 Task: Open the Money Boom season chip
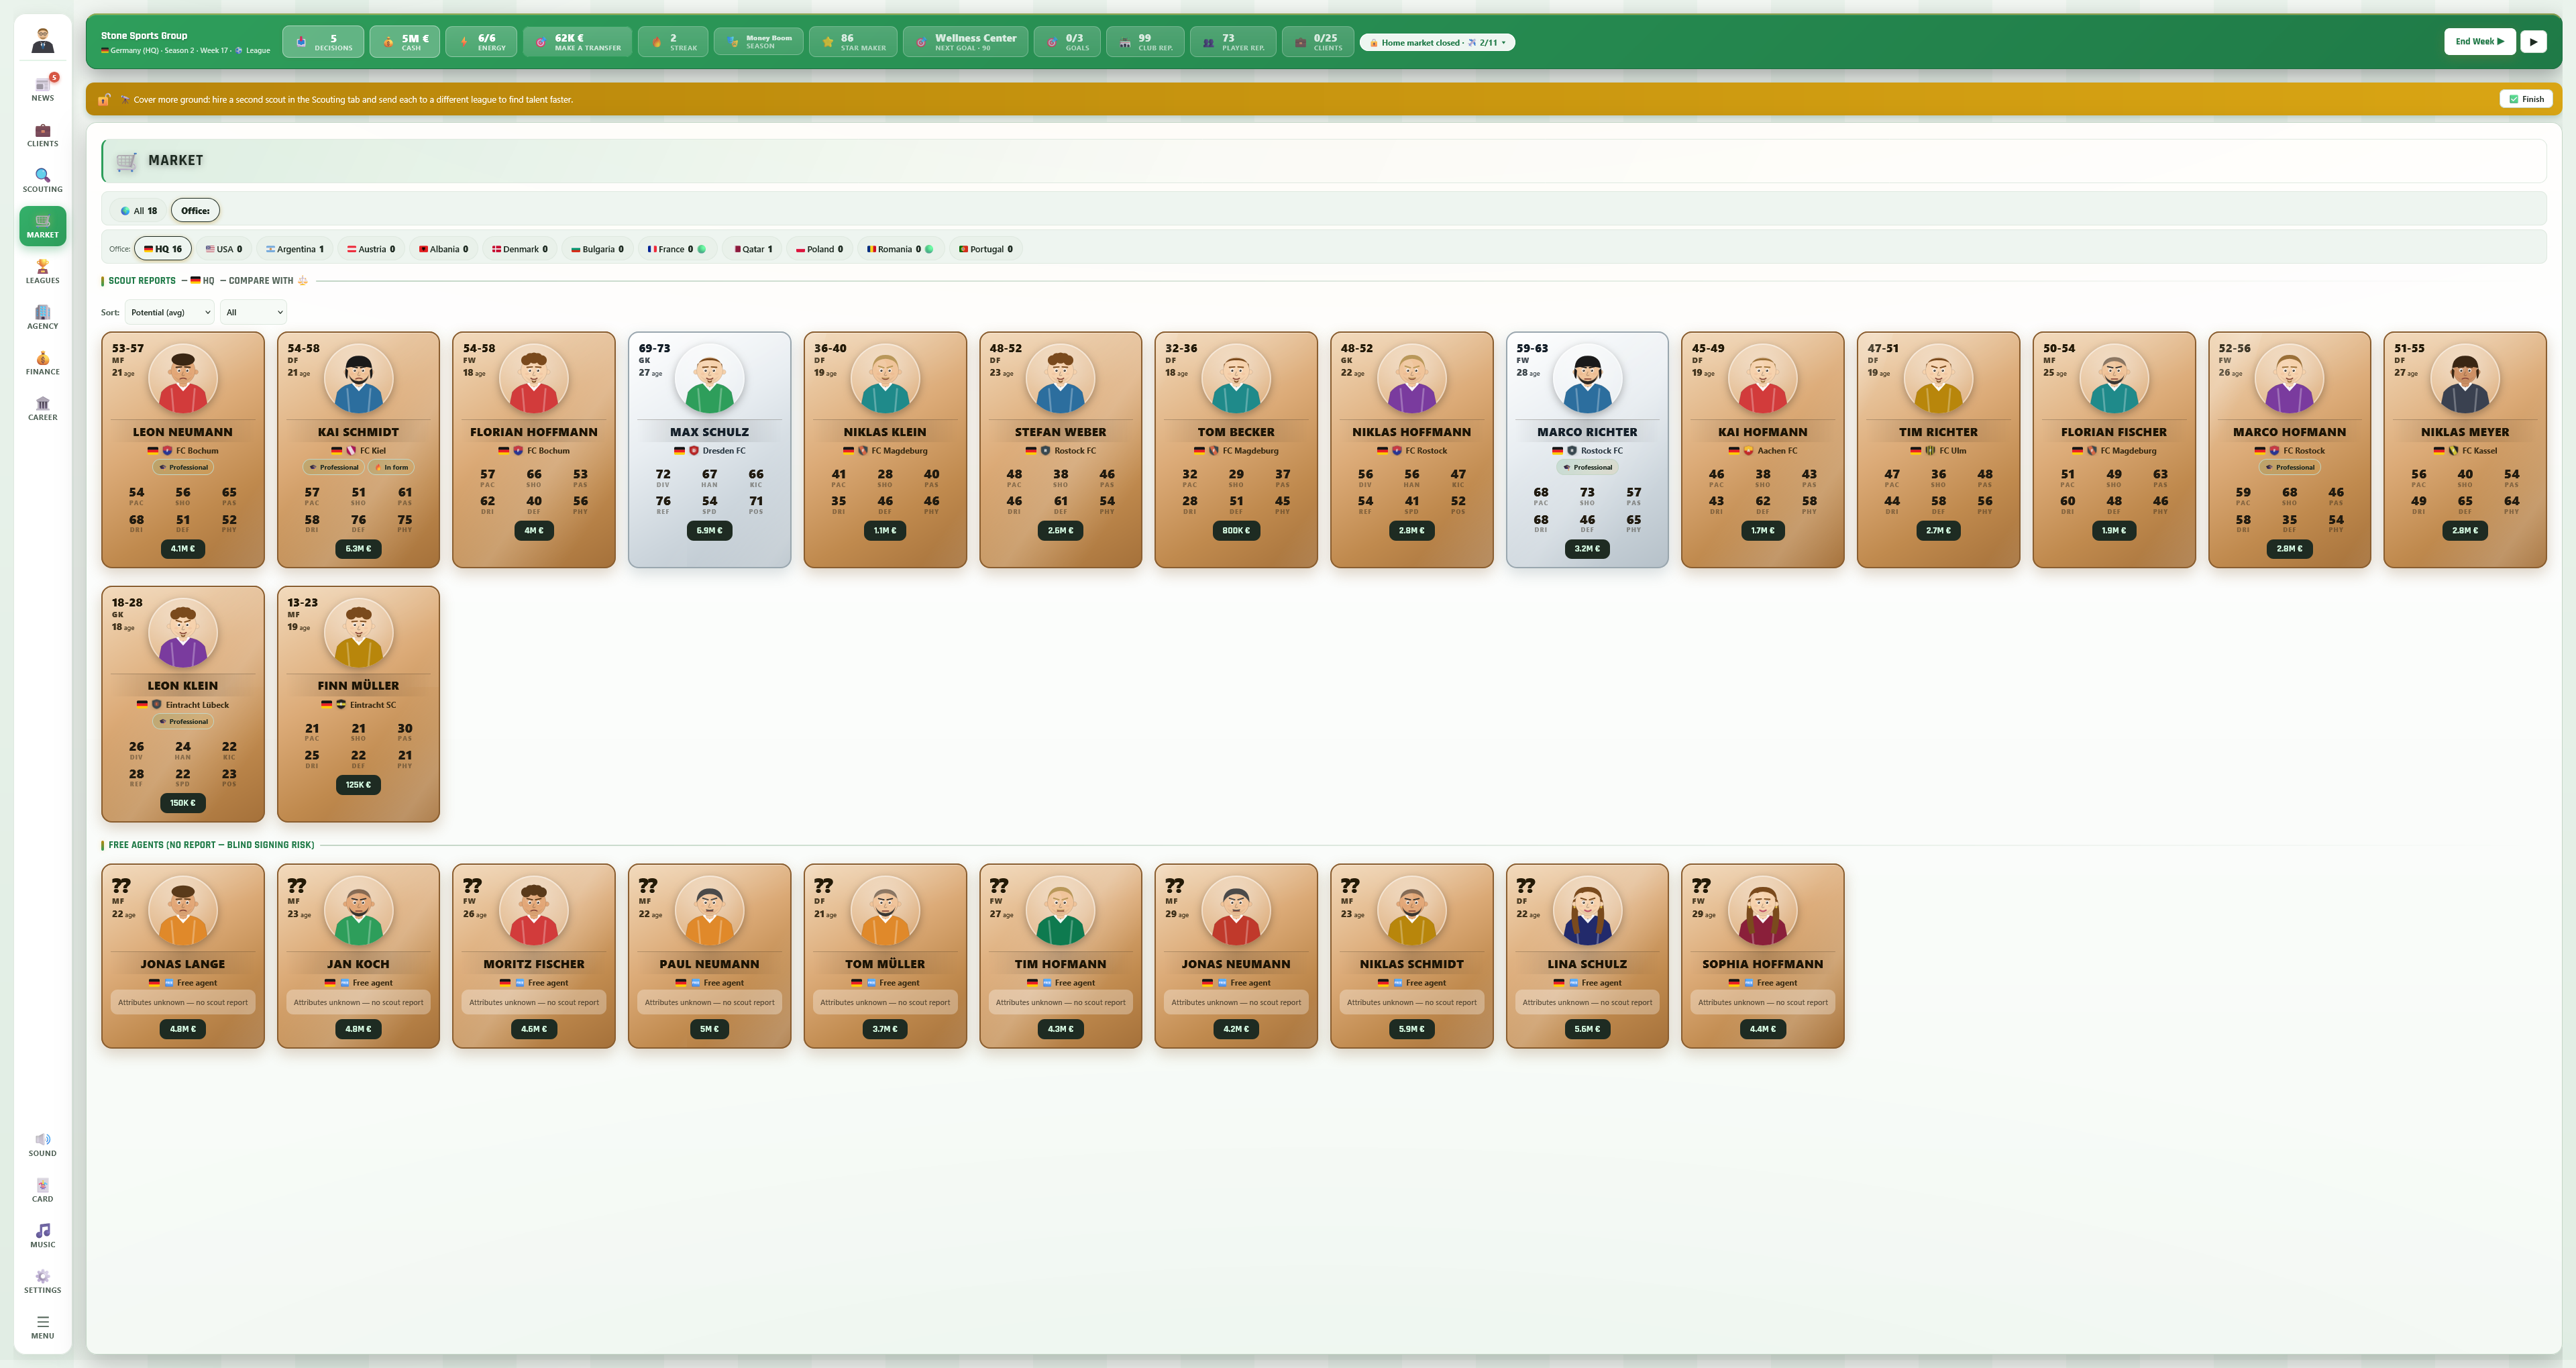pyautogui.click(x=758, y=42)
